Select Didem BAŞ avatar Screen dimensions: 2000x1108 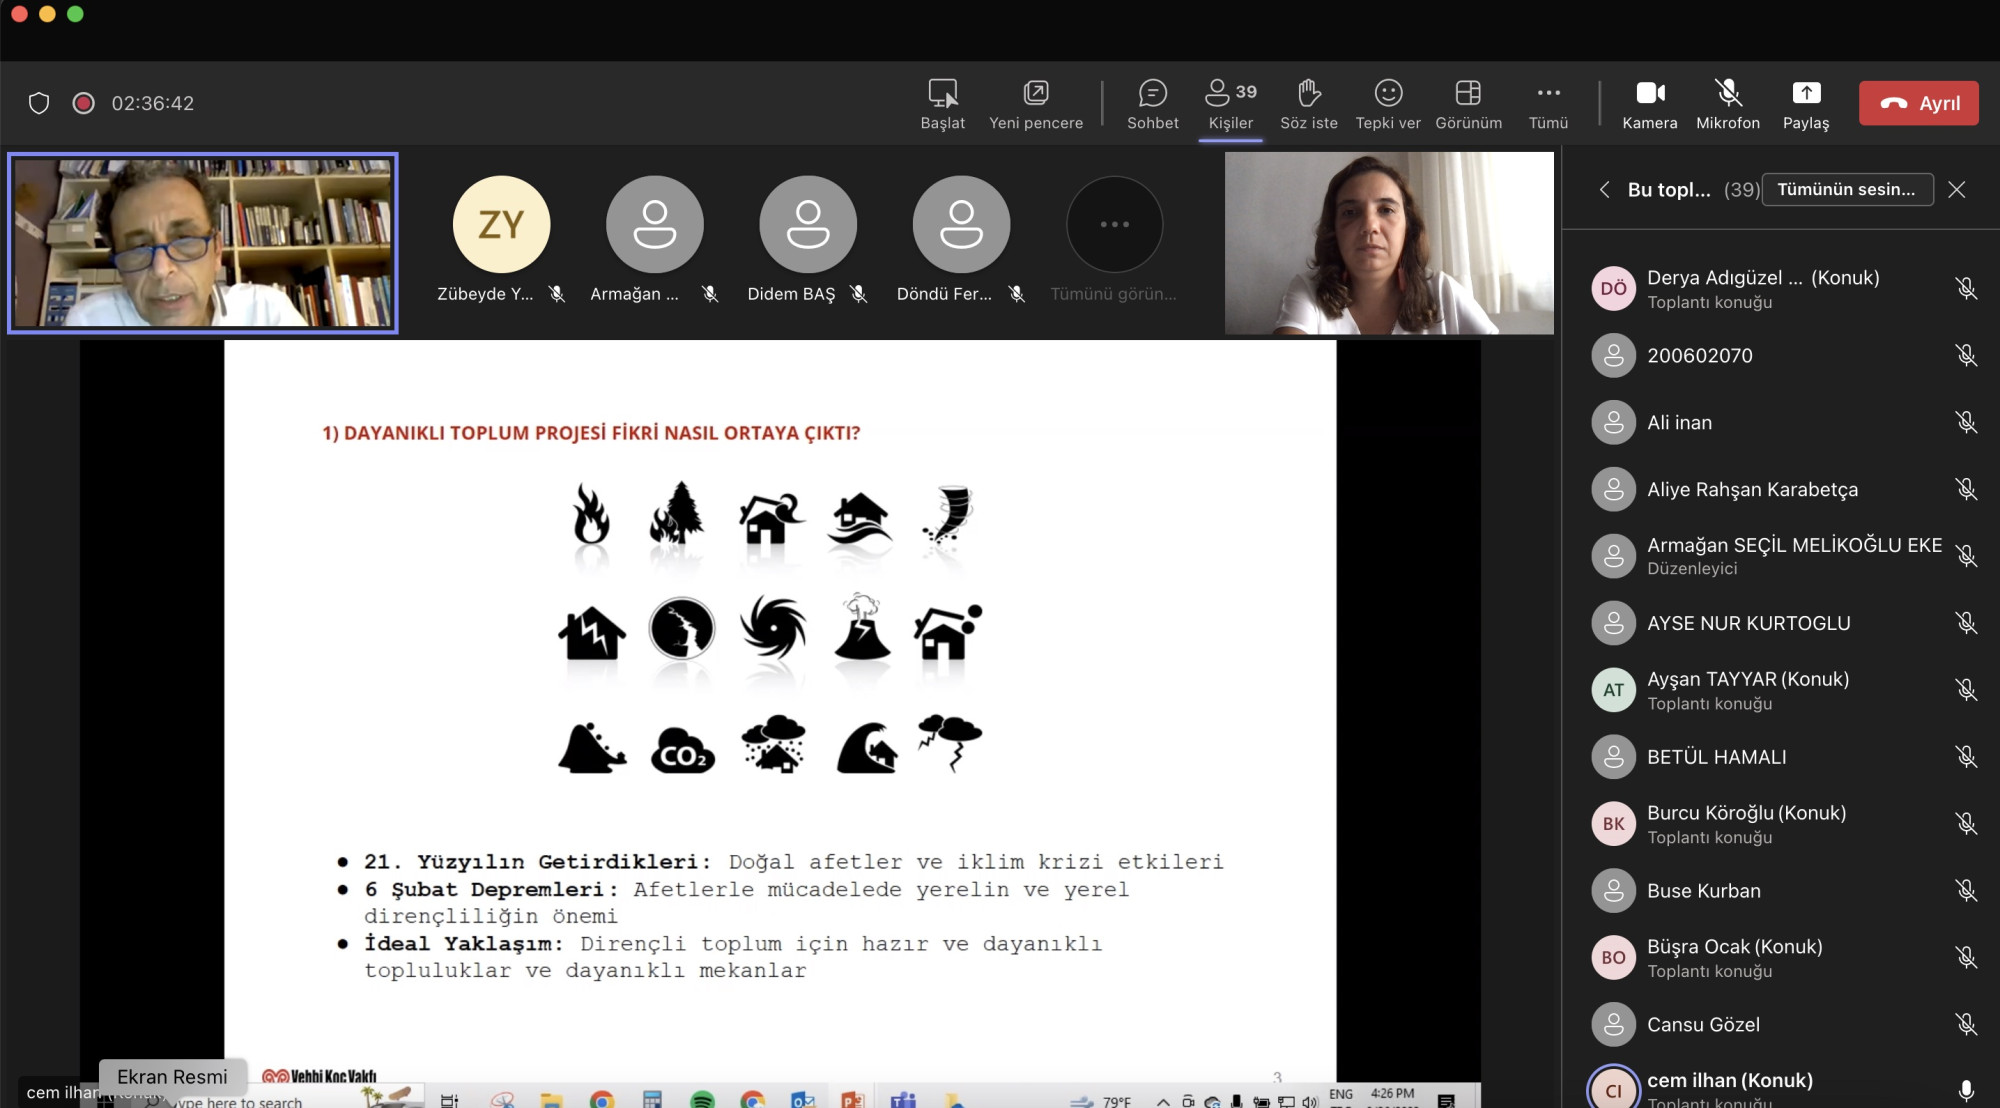coord(807,224)
